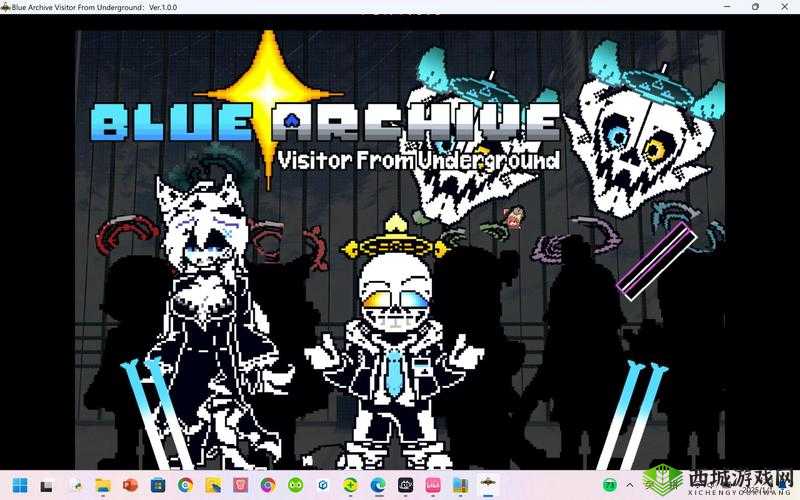800x500 pixels.
Task: Restore down the game window
Action: (x=756, y=7)
